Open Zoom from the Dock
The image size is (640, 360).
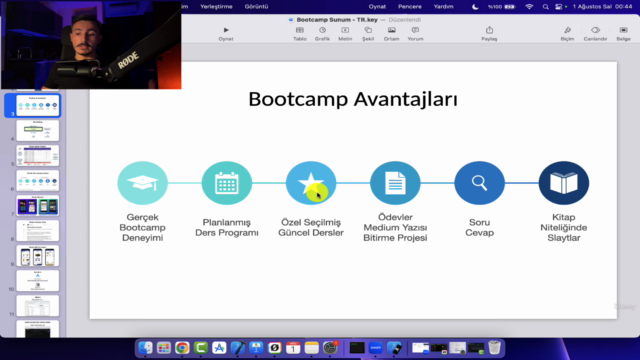click(376, 348)
